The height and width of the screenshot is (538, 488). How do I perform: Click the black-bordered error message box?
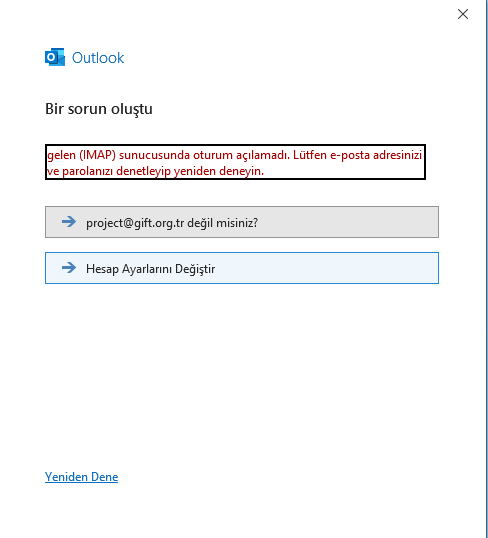coord(235,162)
